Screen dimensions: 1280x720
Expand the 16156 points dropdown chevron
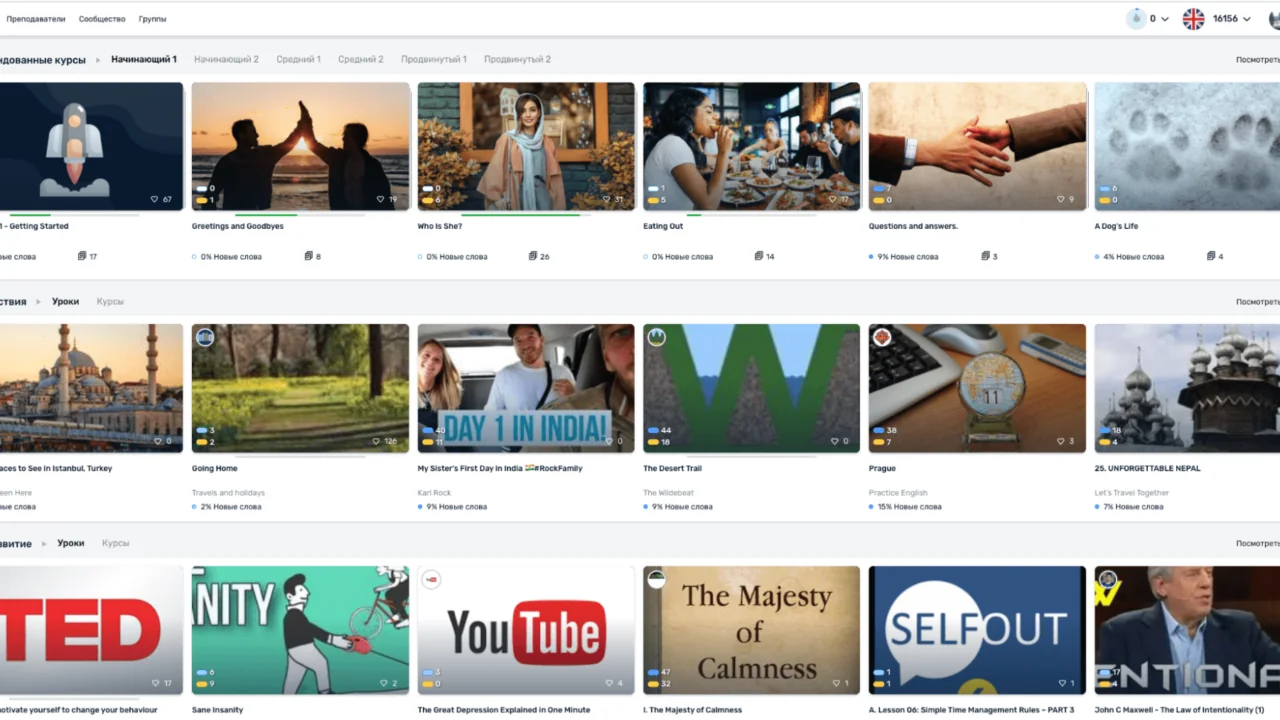(1246, 19)
